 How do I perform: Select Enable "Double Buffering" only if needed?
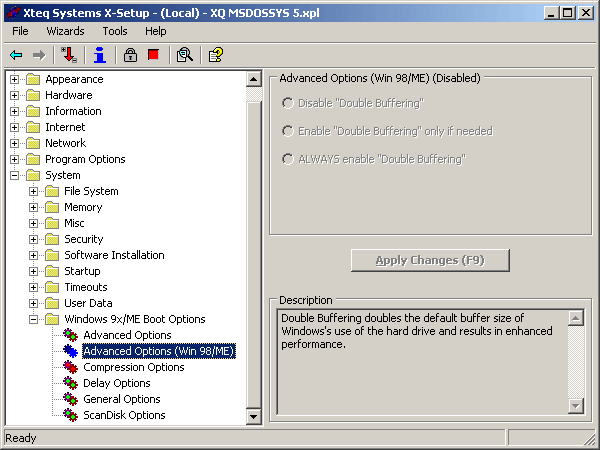[x=288, y=131]
